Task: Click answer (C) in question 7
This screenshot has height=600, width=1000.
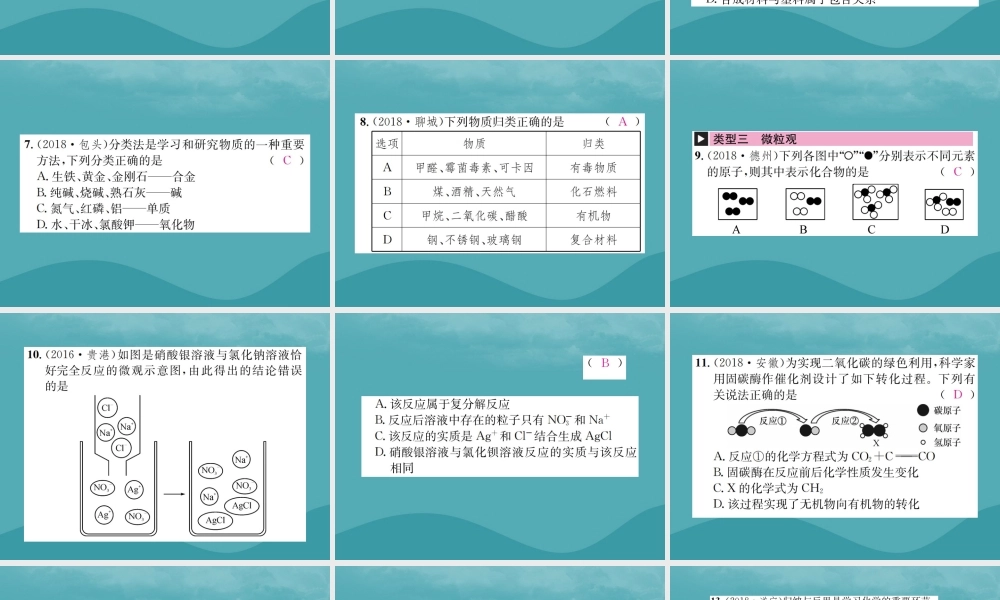Action: pyautogui.click(x=286, y=160)
